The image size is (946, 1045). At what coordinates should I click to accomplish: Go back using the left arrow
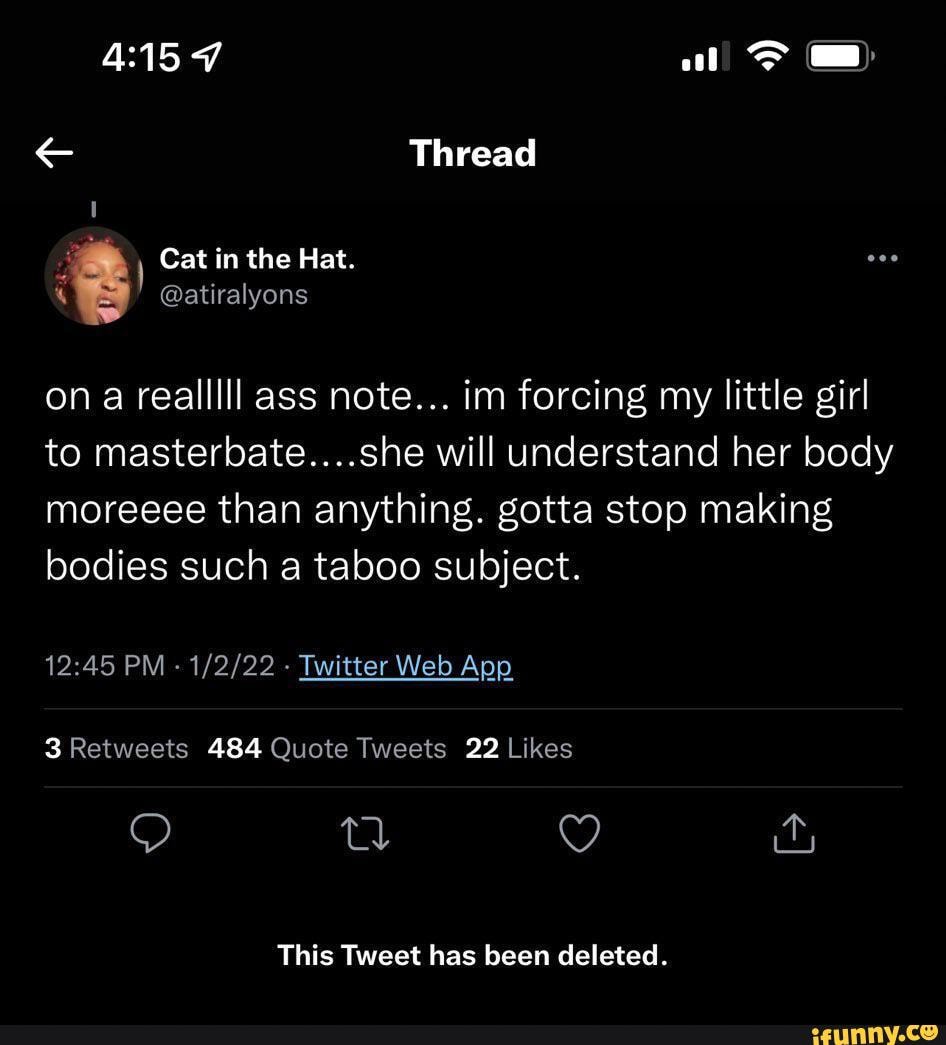tap(55, 153)
